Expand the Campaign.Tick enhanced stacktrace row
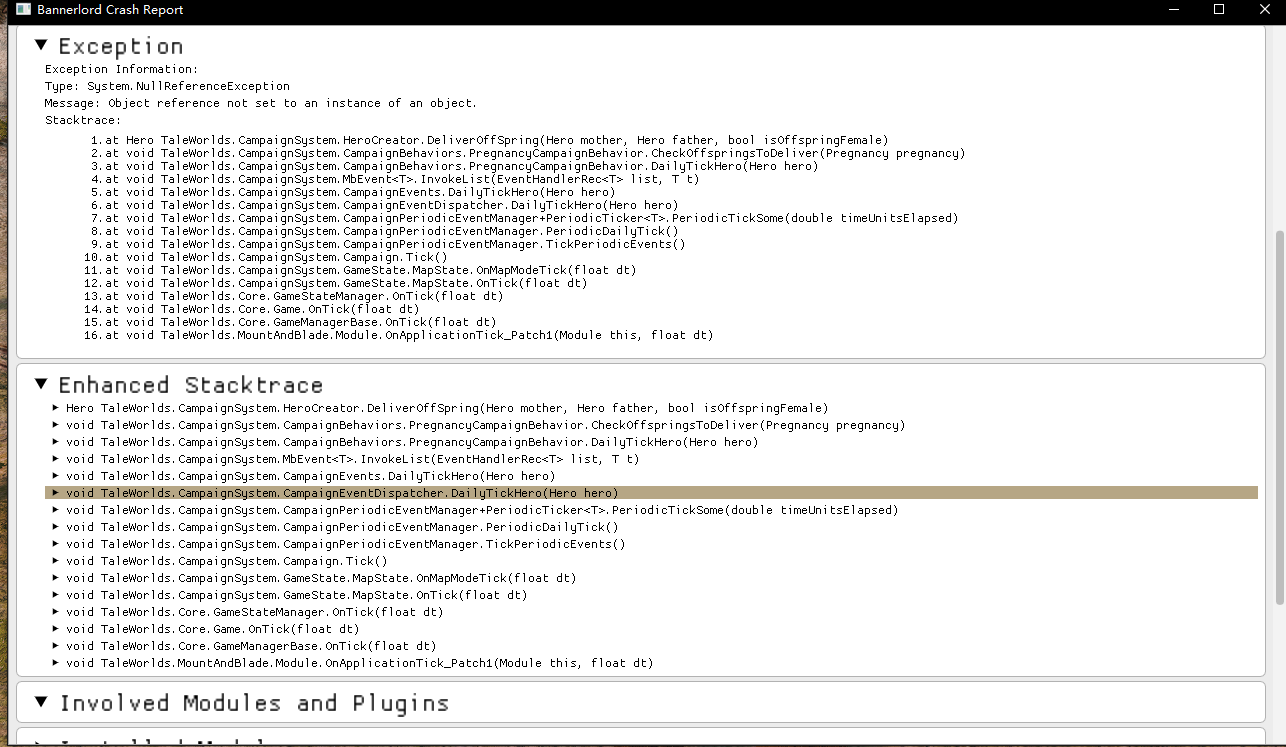This screenshot has width=1286, height=747. coord(56,561)
